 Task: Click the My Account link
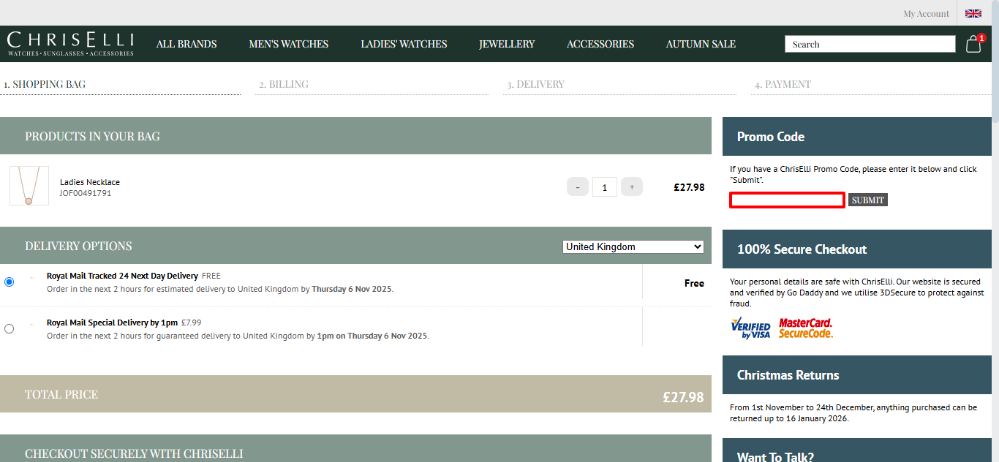coord(926,13)
